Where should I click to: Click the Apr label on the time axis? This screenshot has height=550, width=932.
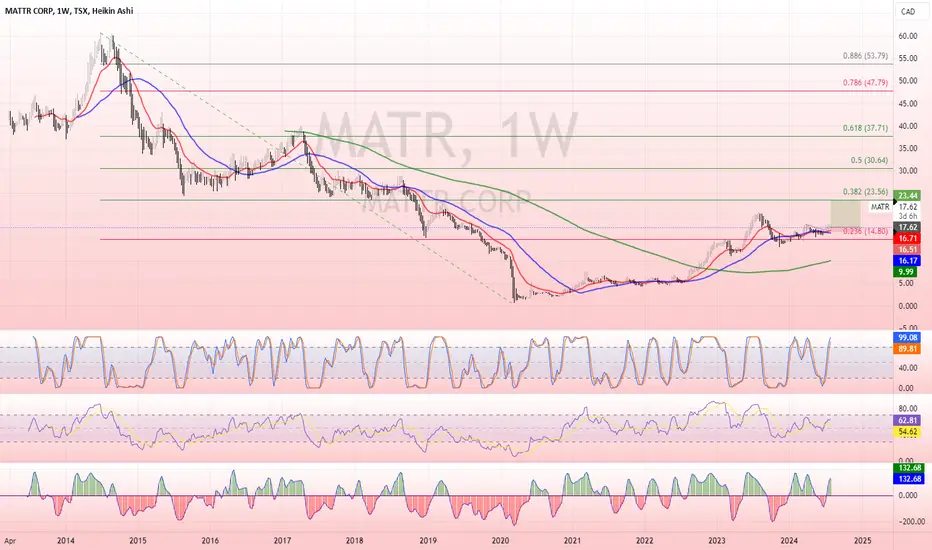[10, 540]
